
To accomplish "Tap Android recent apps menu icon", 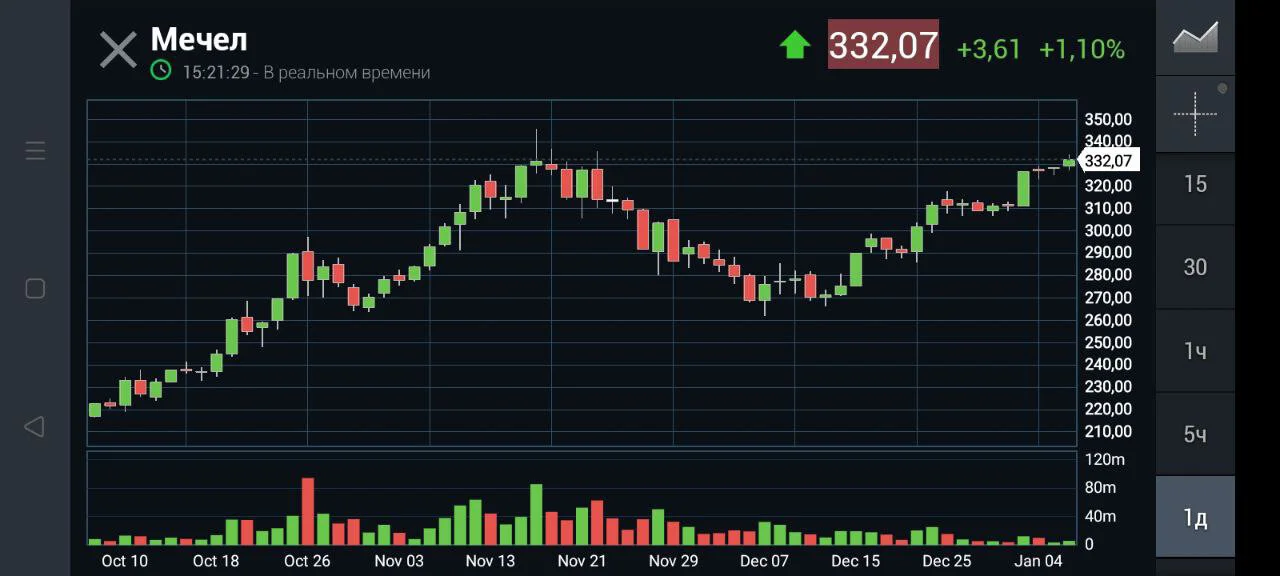I will (35, 151).
